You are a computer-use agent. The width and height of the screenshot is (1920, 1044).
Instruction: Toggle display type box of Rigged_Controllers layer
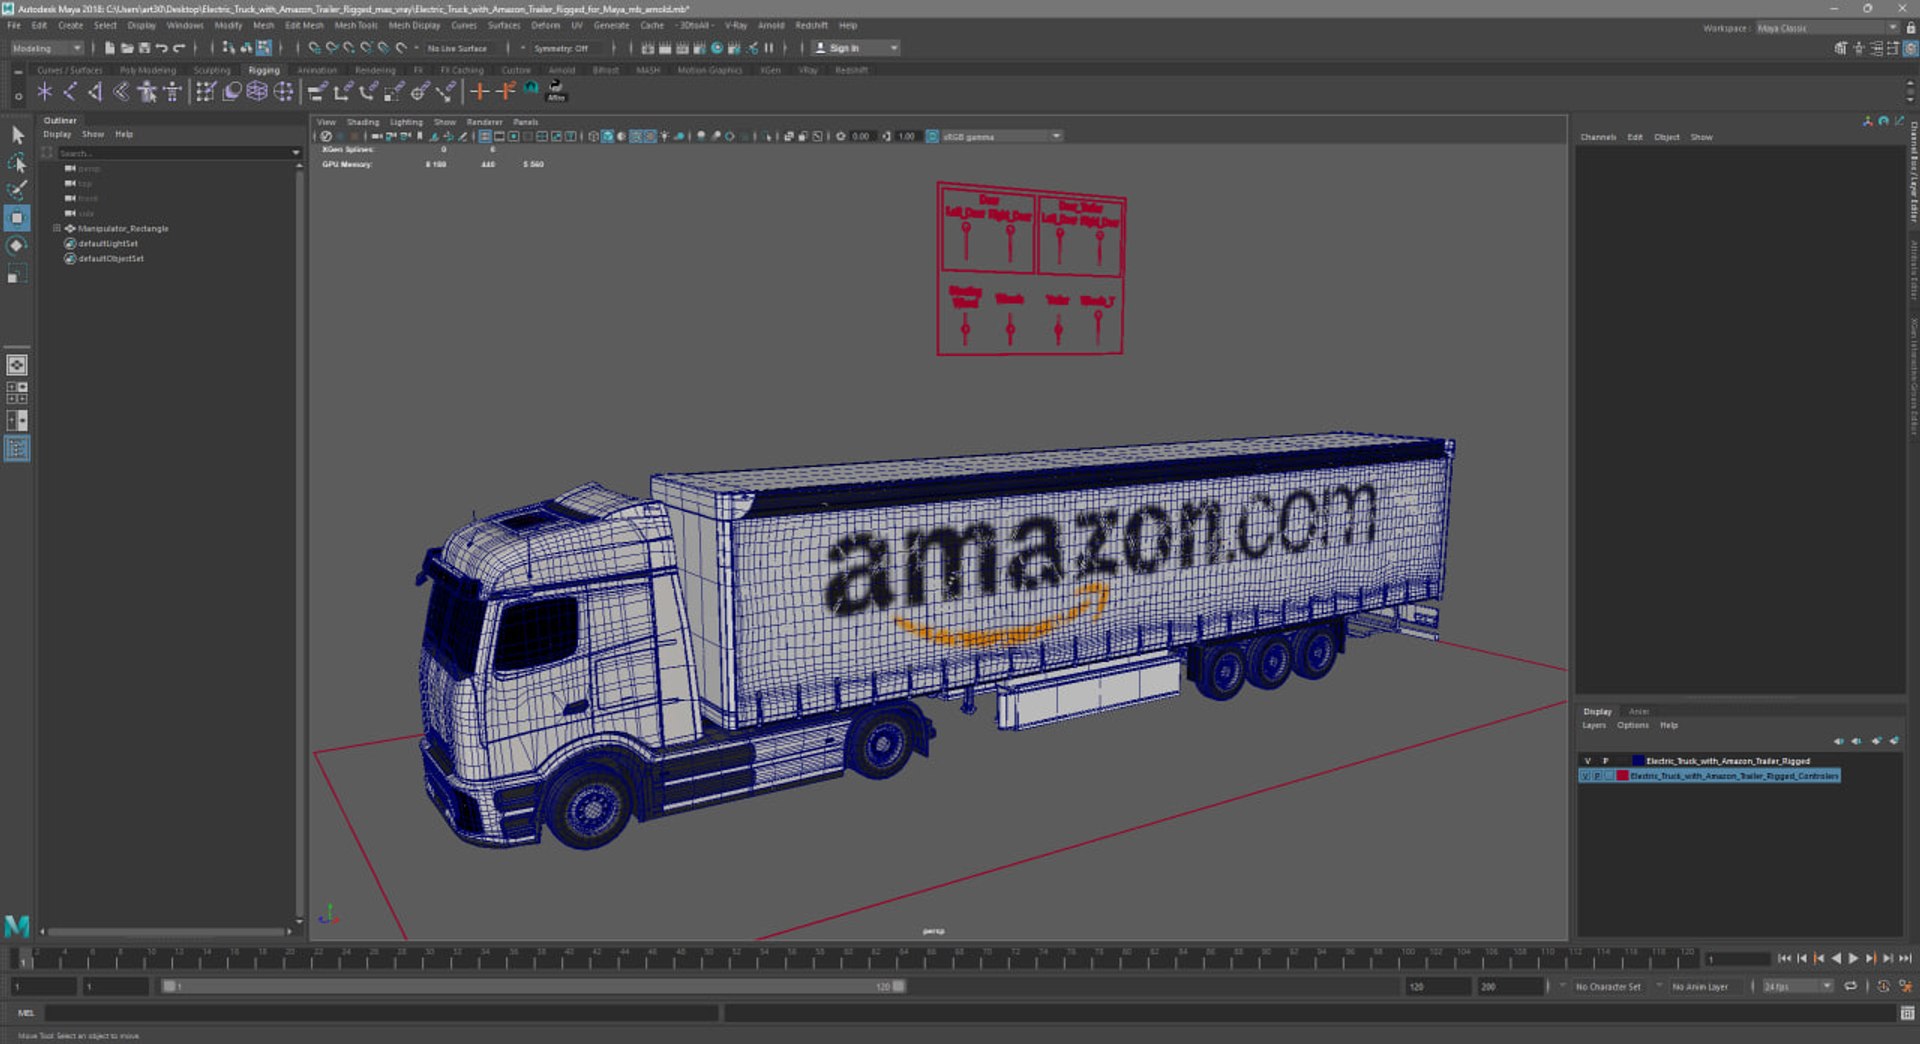(1609, 776)
